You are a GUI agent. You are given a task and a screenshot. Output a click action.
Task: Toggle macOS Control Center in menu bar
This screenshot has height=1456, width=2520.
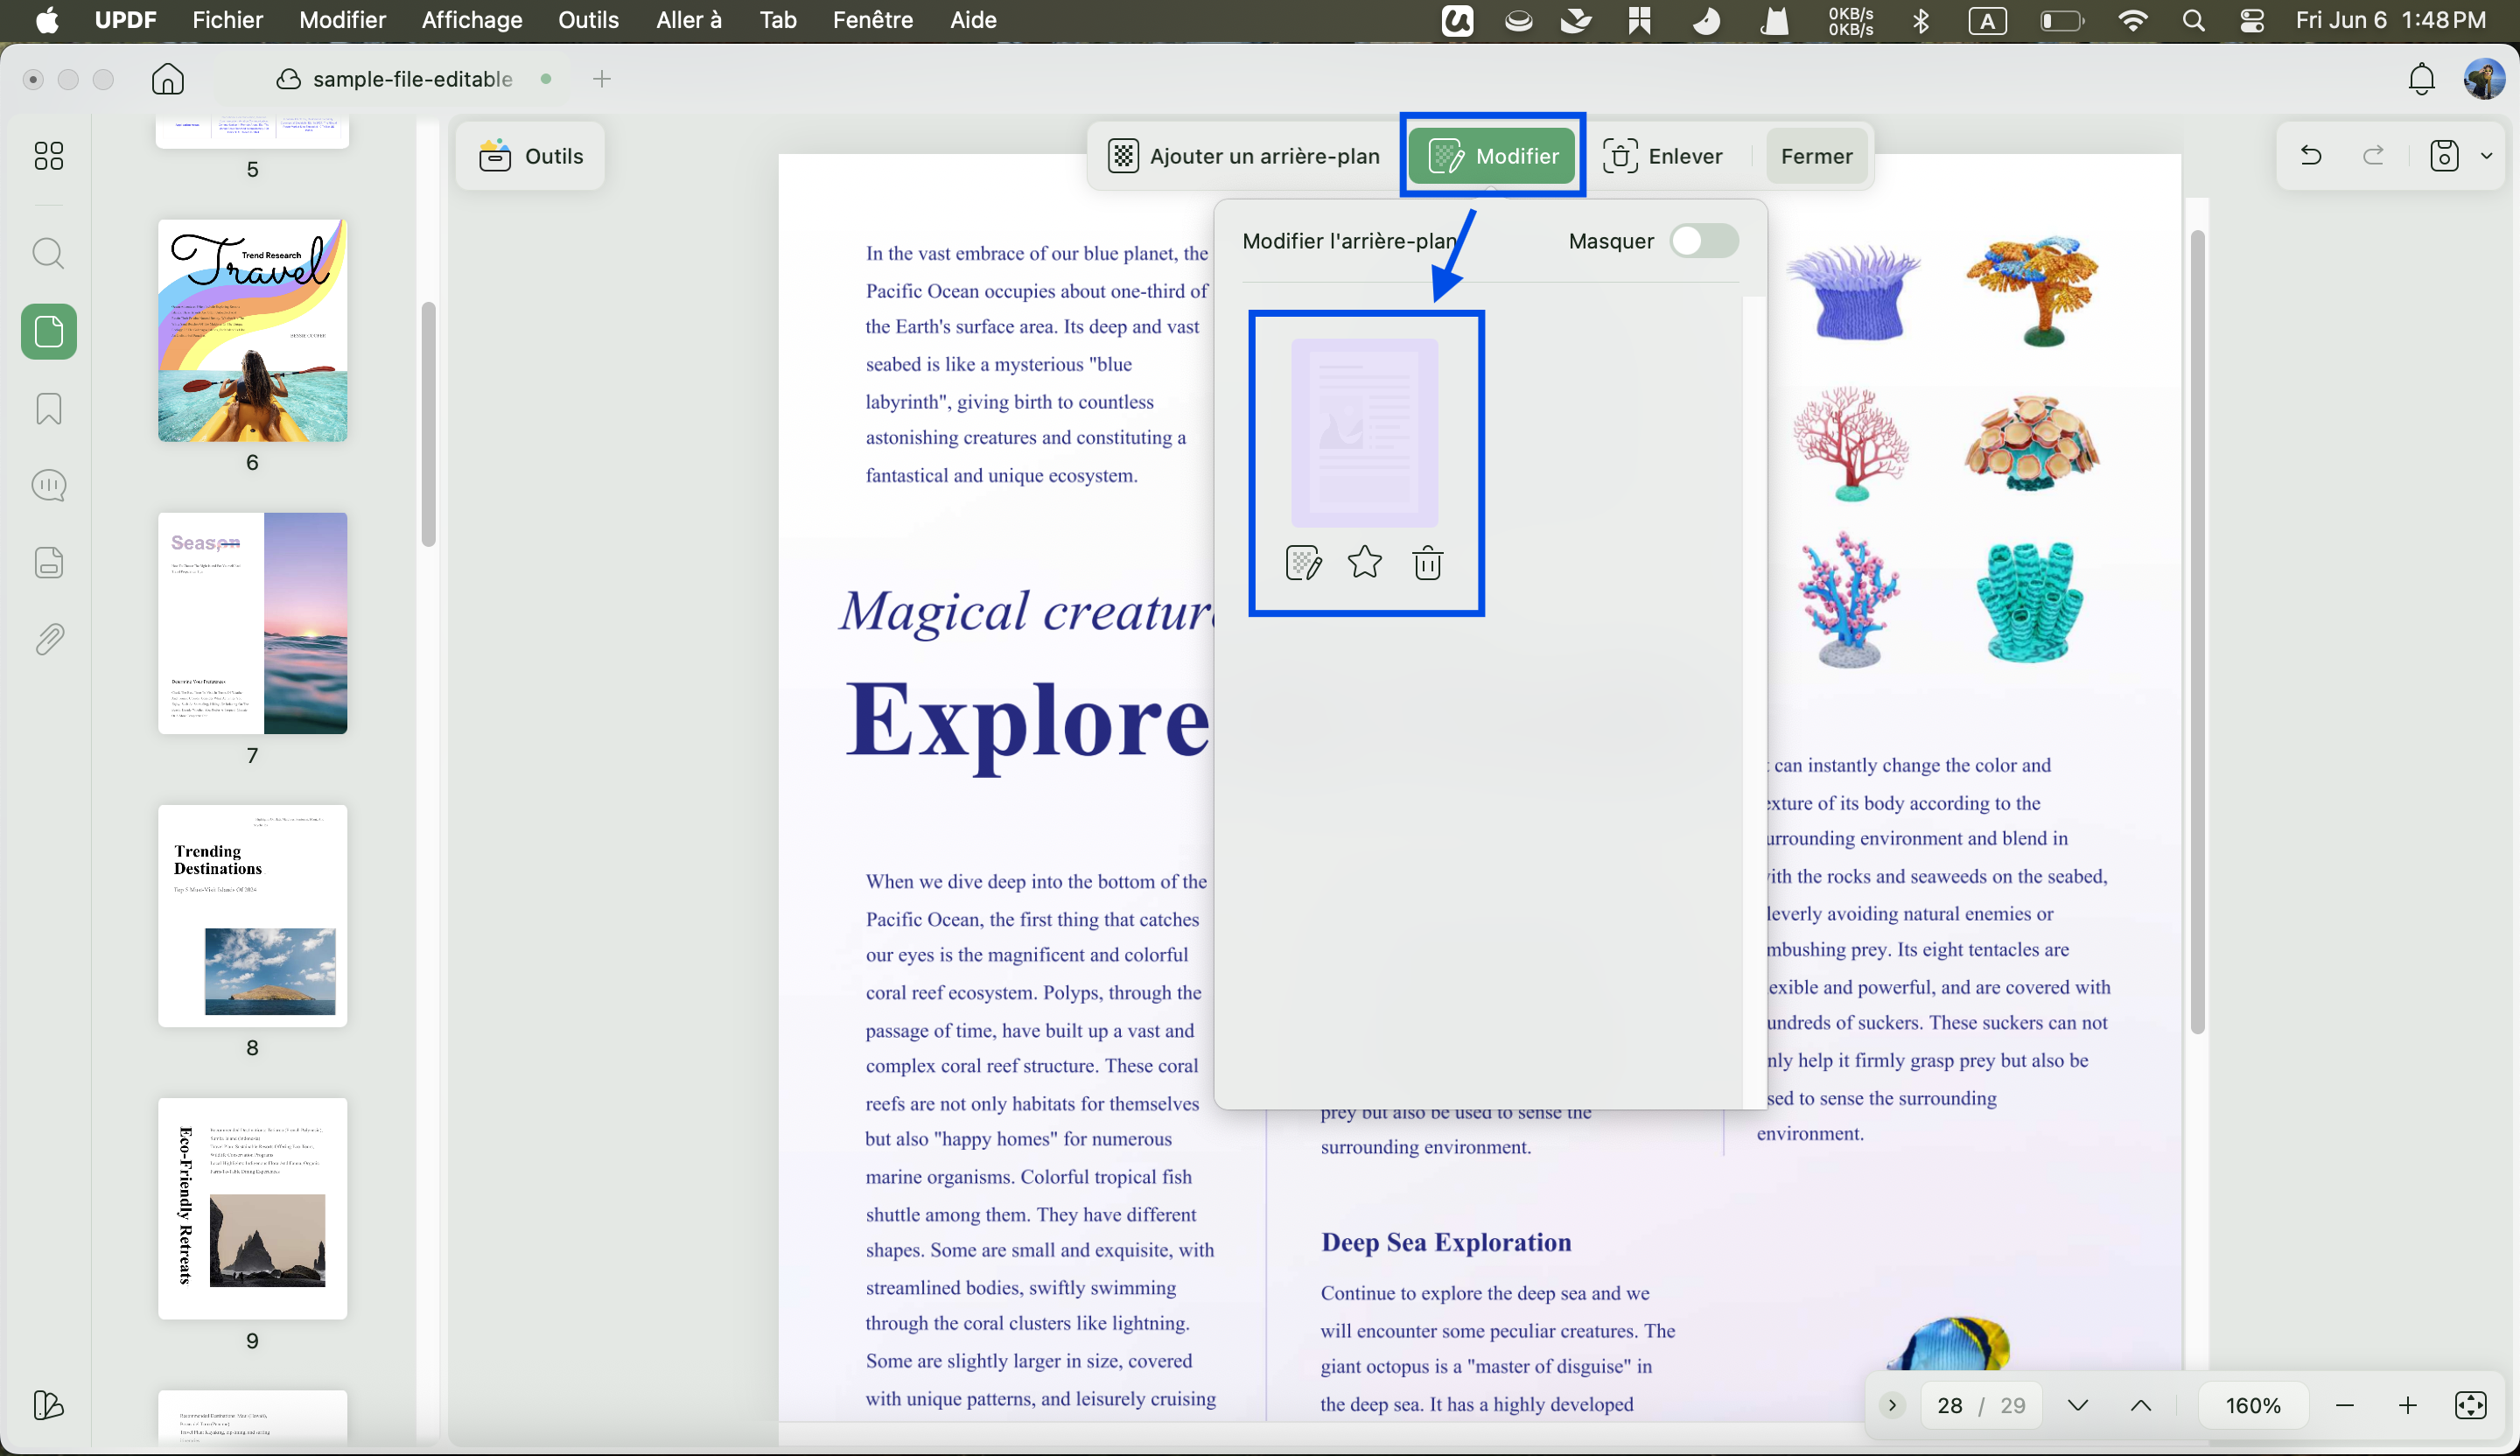2252,20
